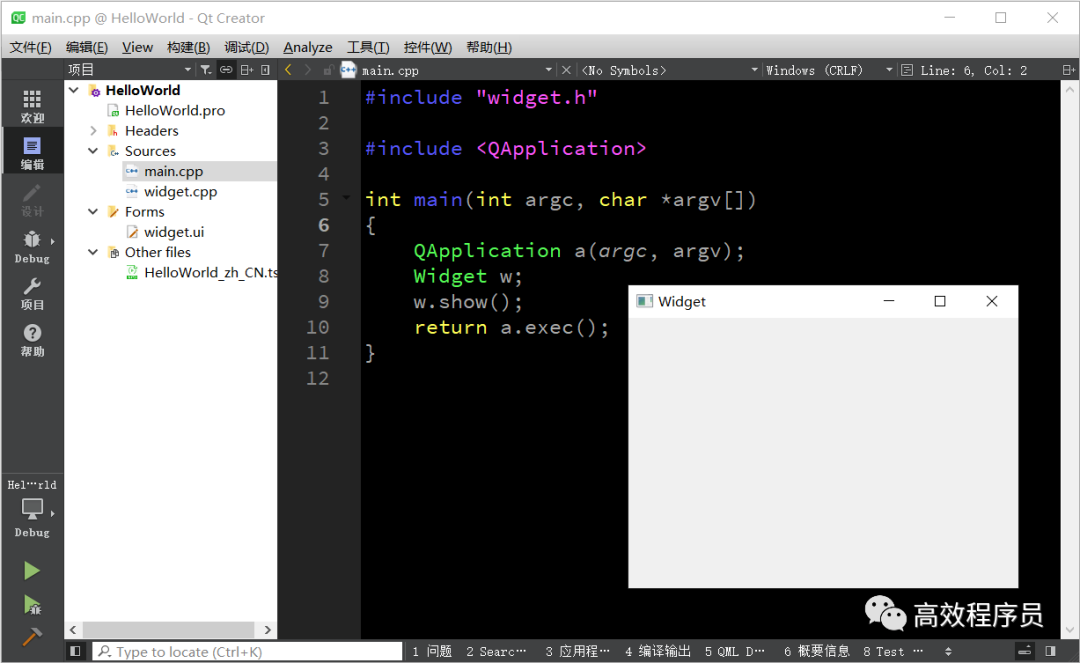Toggle the progress details bar icon

pyautogui.click(x=1025, y=651)
